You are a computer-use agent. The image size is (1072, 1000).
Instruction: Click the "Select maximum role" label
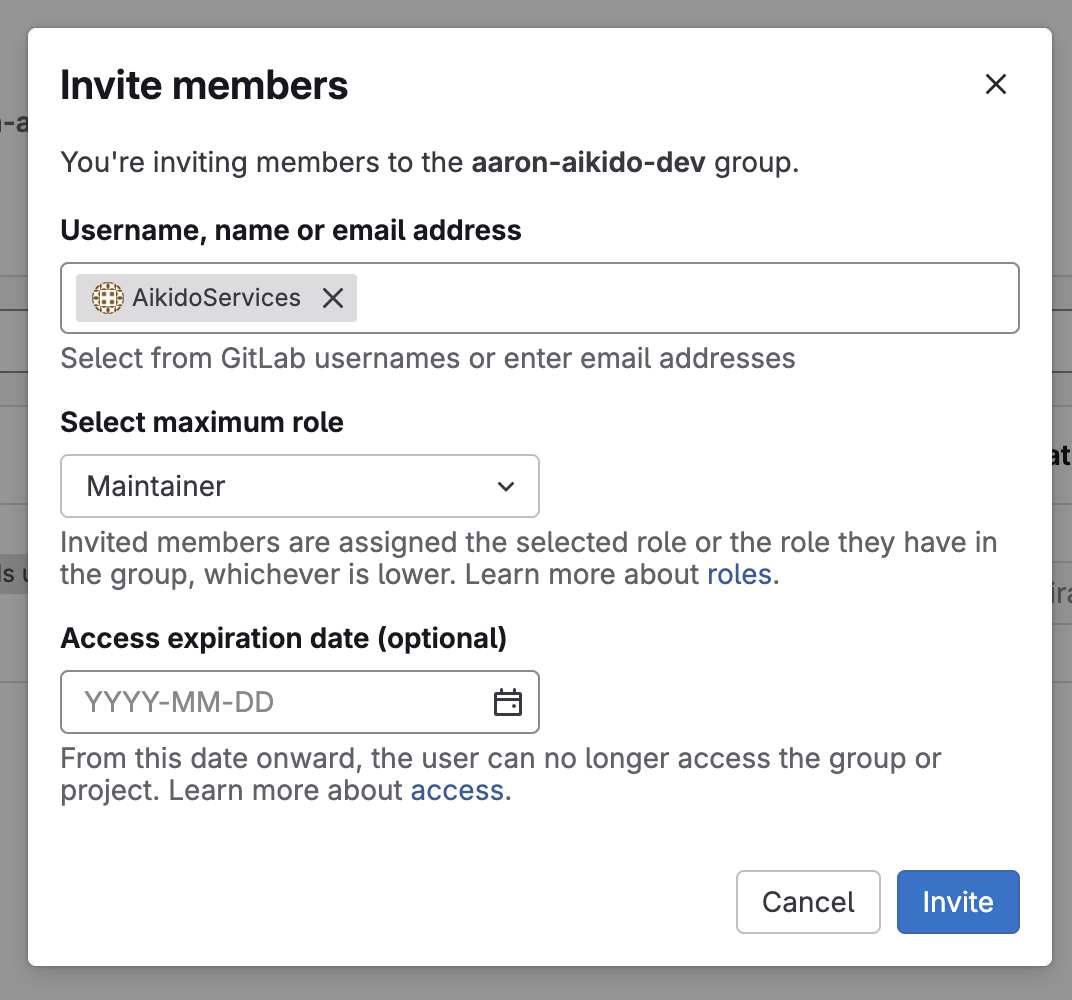point(202,423)
